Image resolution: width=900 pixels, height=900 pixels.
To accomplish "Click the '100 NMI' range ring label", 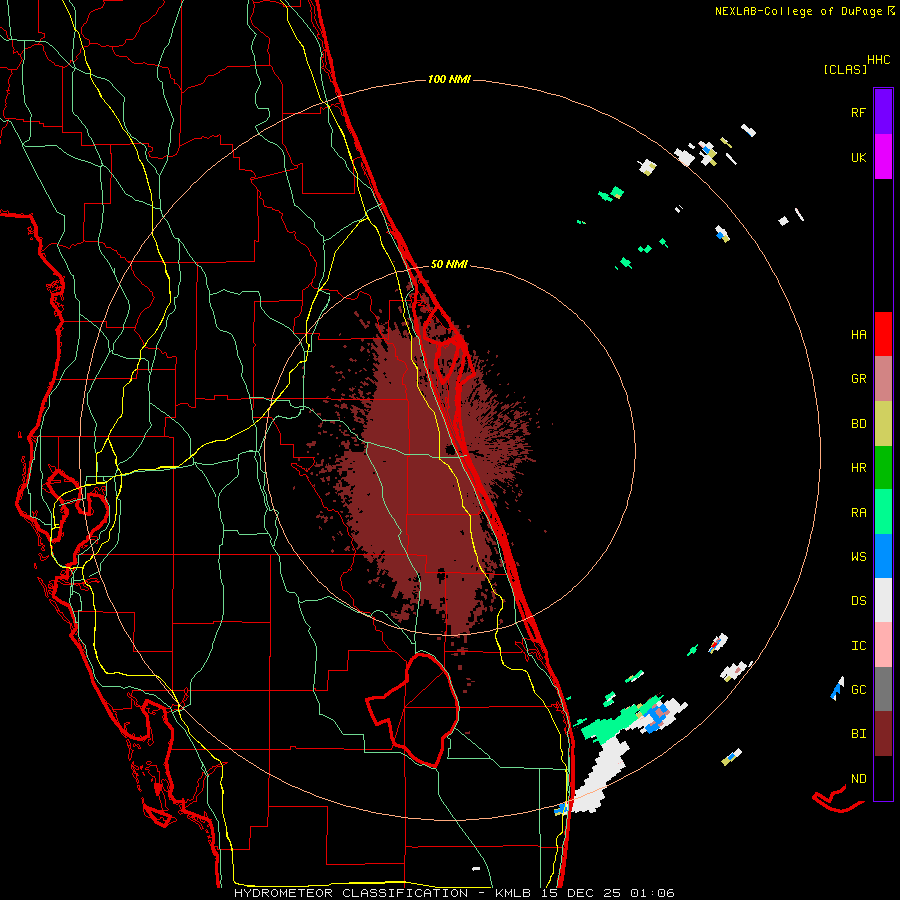I will [449, 79].
